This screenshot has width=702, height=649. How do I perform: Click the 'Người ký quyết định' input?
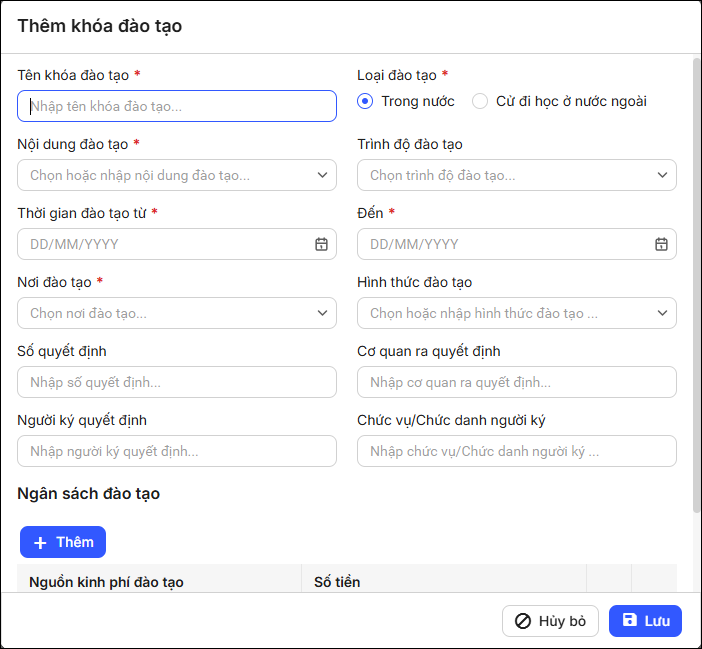177,451
